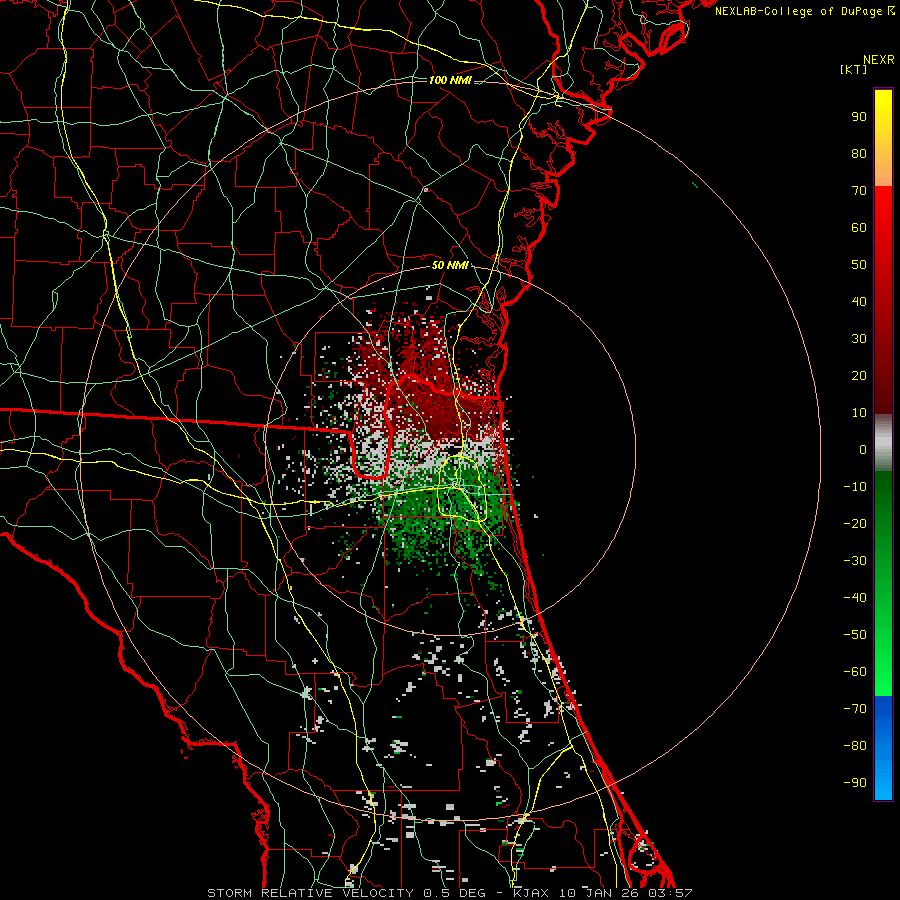Click the 100 NMI range ring label
This screenshot has height=900, width=900.
(x=450, y=80)
